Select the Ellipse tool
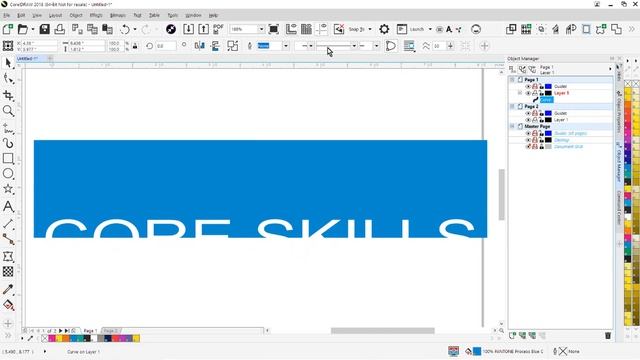Screen dimensions: 640x360 coord(8,174)
